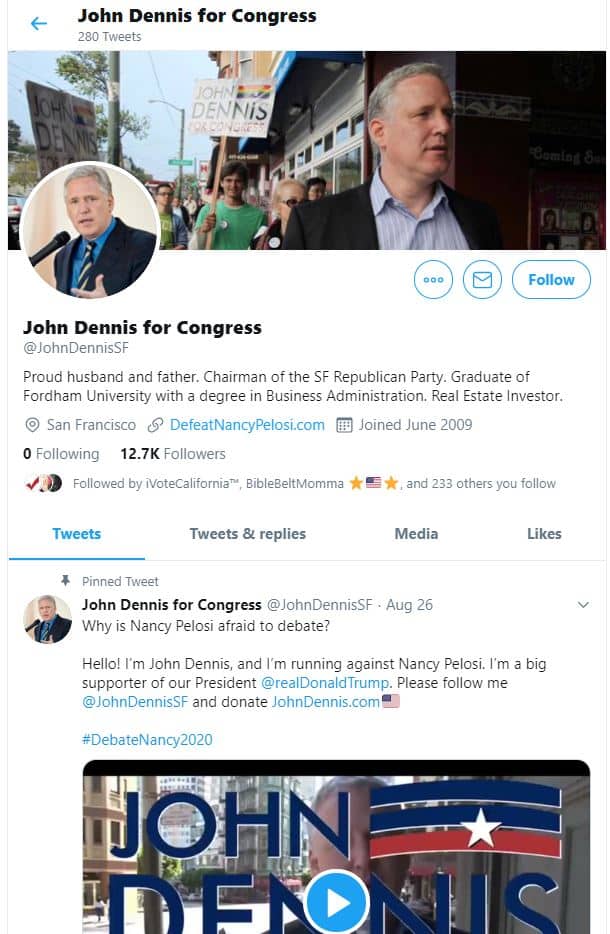Screen dimensions: 610x934
Task: Play the pinned tweet video
Action: (336, 903)
